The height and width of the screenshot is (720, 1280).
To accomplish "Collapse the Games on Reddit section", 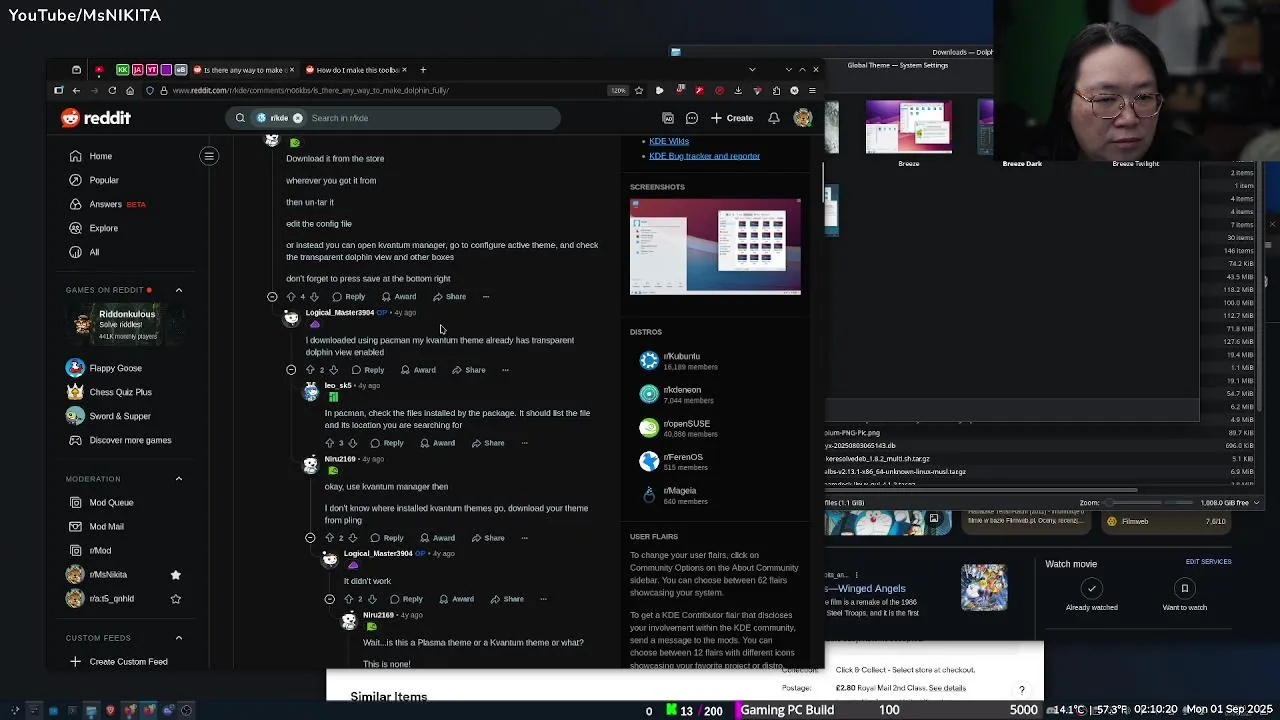I will click(179, 290).
